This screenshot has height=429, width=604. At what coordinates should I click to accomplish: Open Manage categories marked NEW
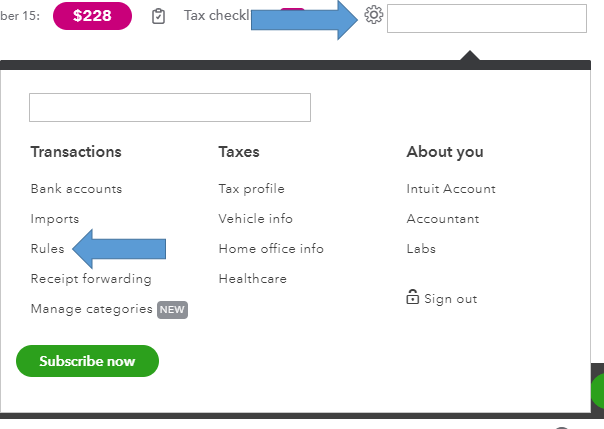[x=92, y=309]
